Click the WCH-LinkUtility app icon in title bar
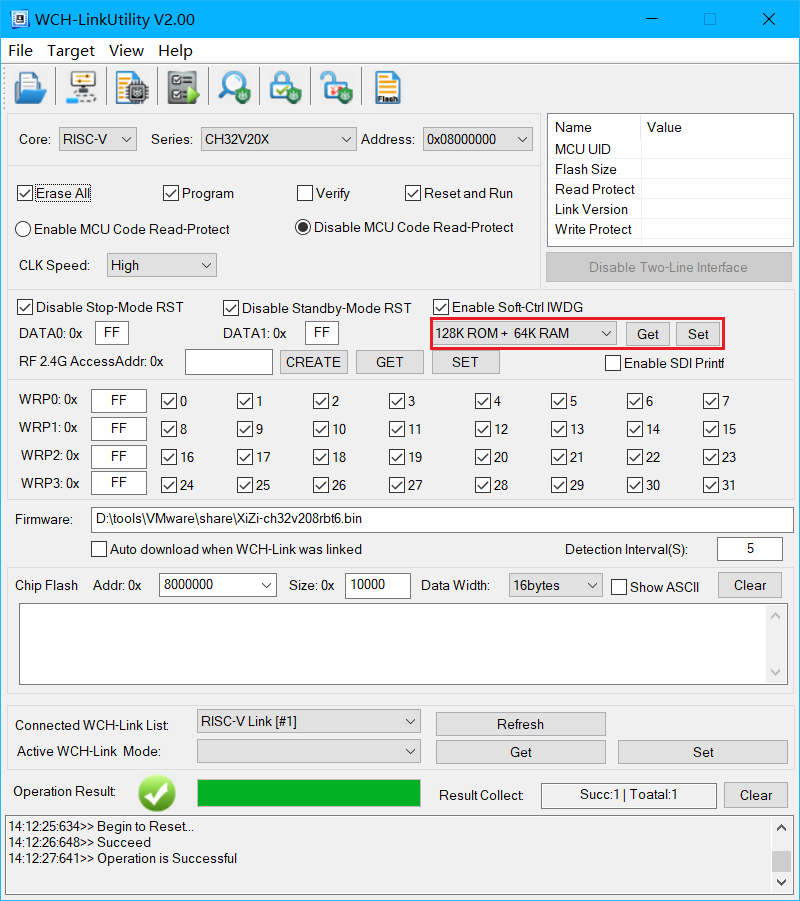Screen dimensions: 800x901 (20, 19)
